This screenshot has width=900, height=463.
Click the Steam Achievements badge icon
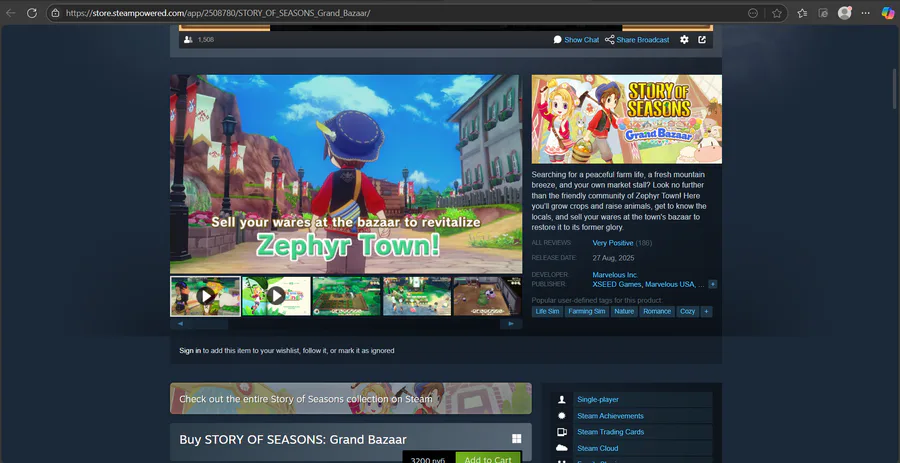coord(562,416)
